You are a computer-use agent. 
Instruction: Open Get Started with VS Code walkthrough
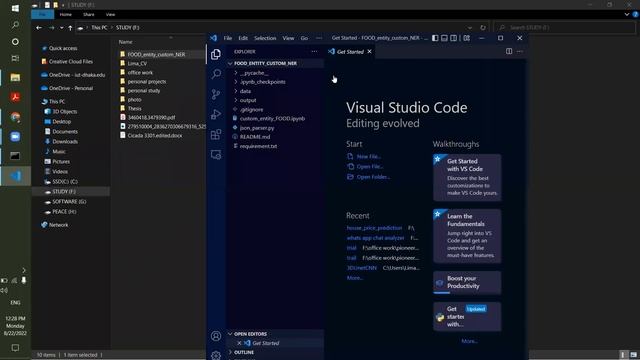pos(467,178)
